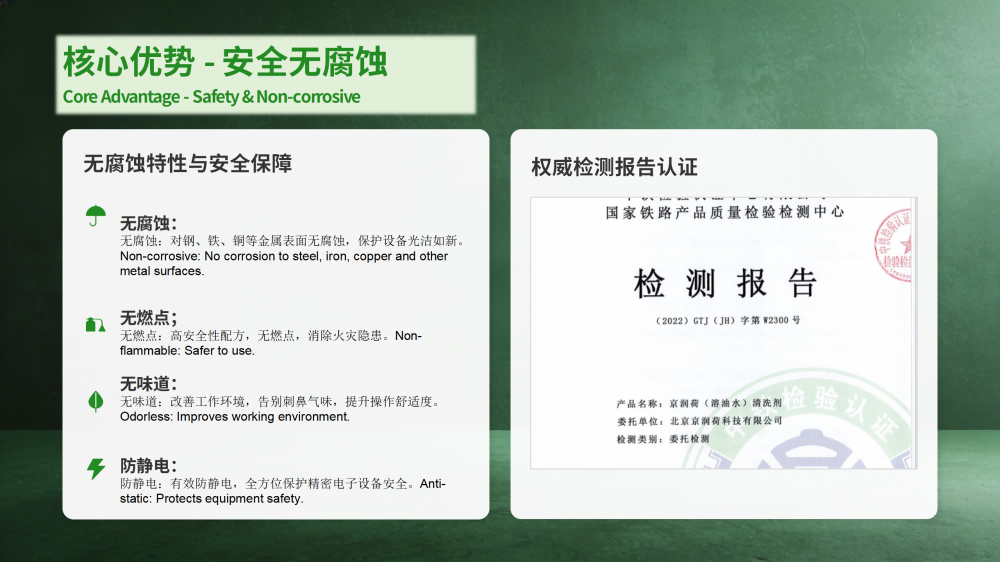The image size is (1000, 562).
Task: Click heading 权威检测报告认证
Action: point(614,166)
